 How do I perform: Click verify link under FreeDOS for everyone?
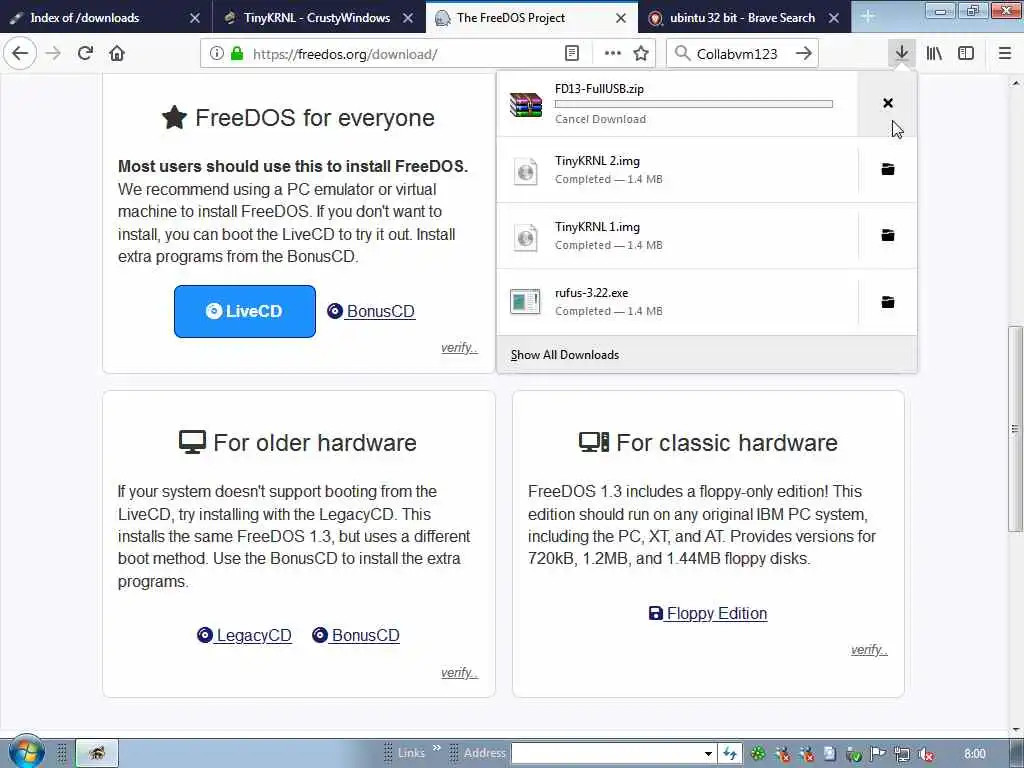pyautogui.click(x=459, y=348)
